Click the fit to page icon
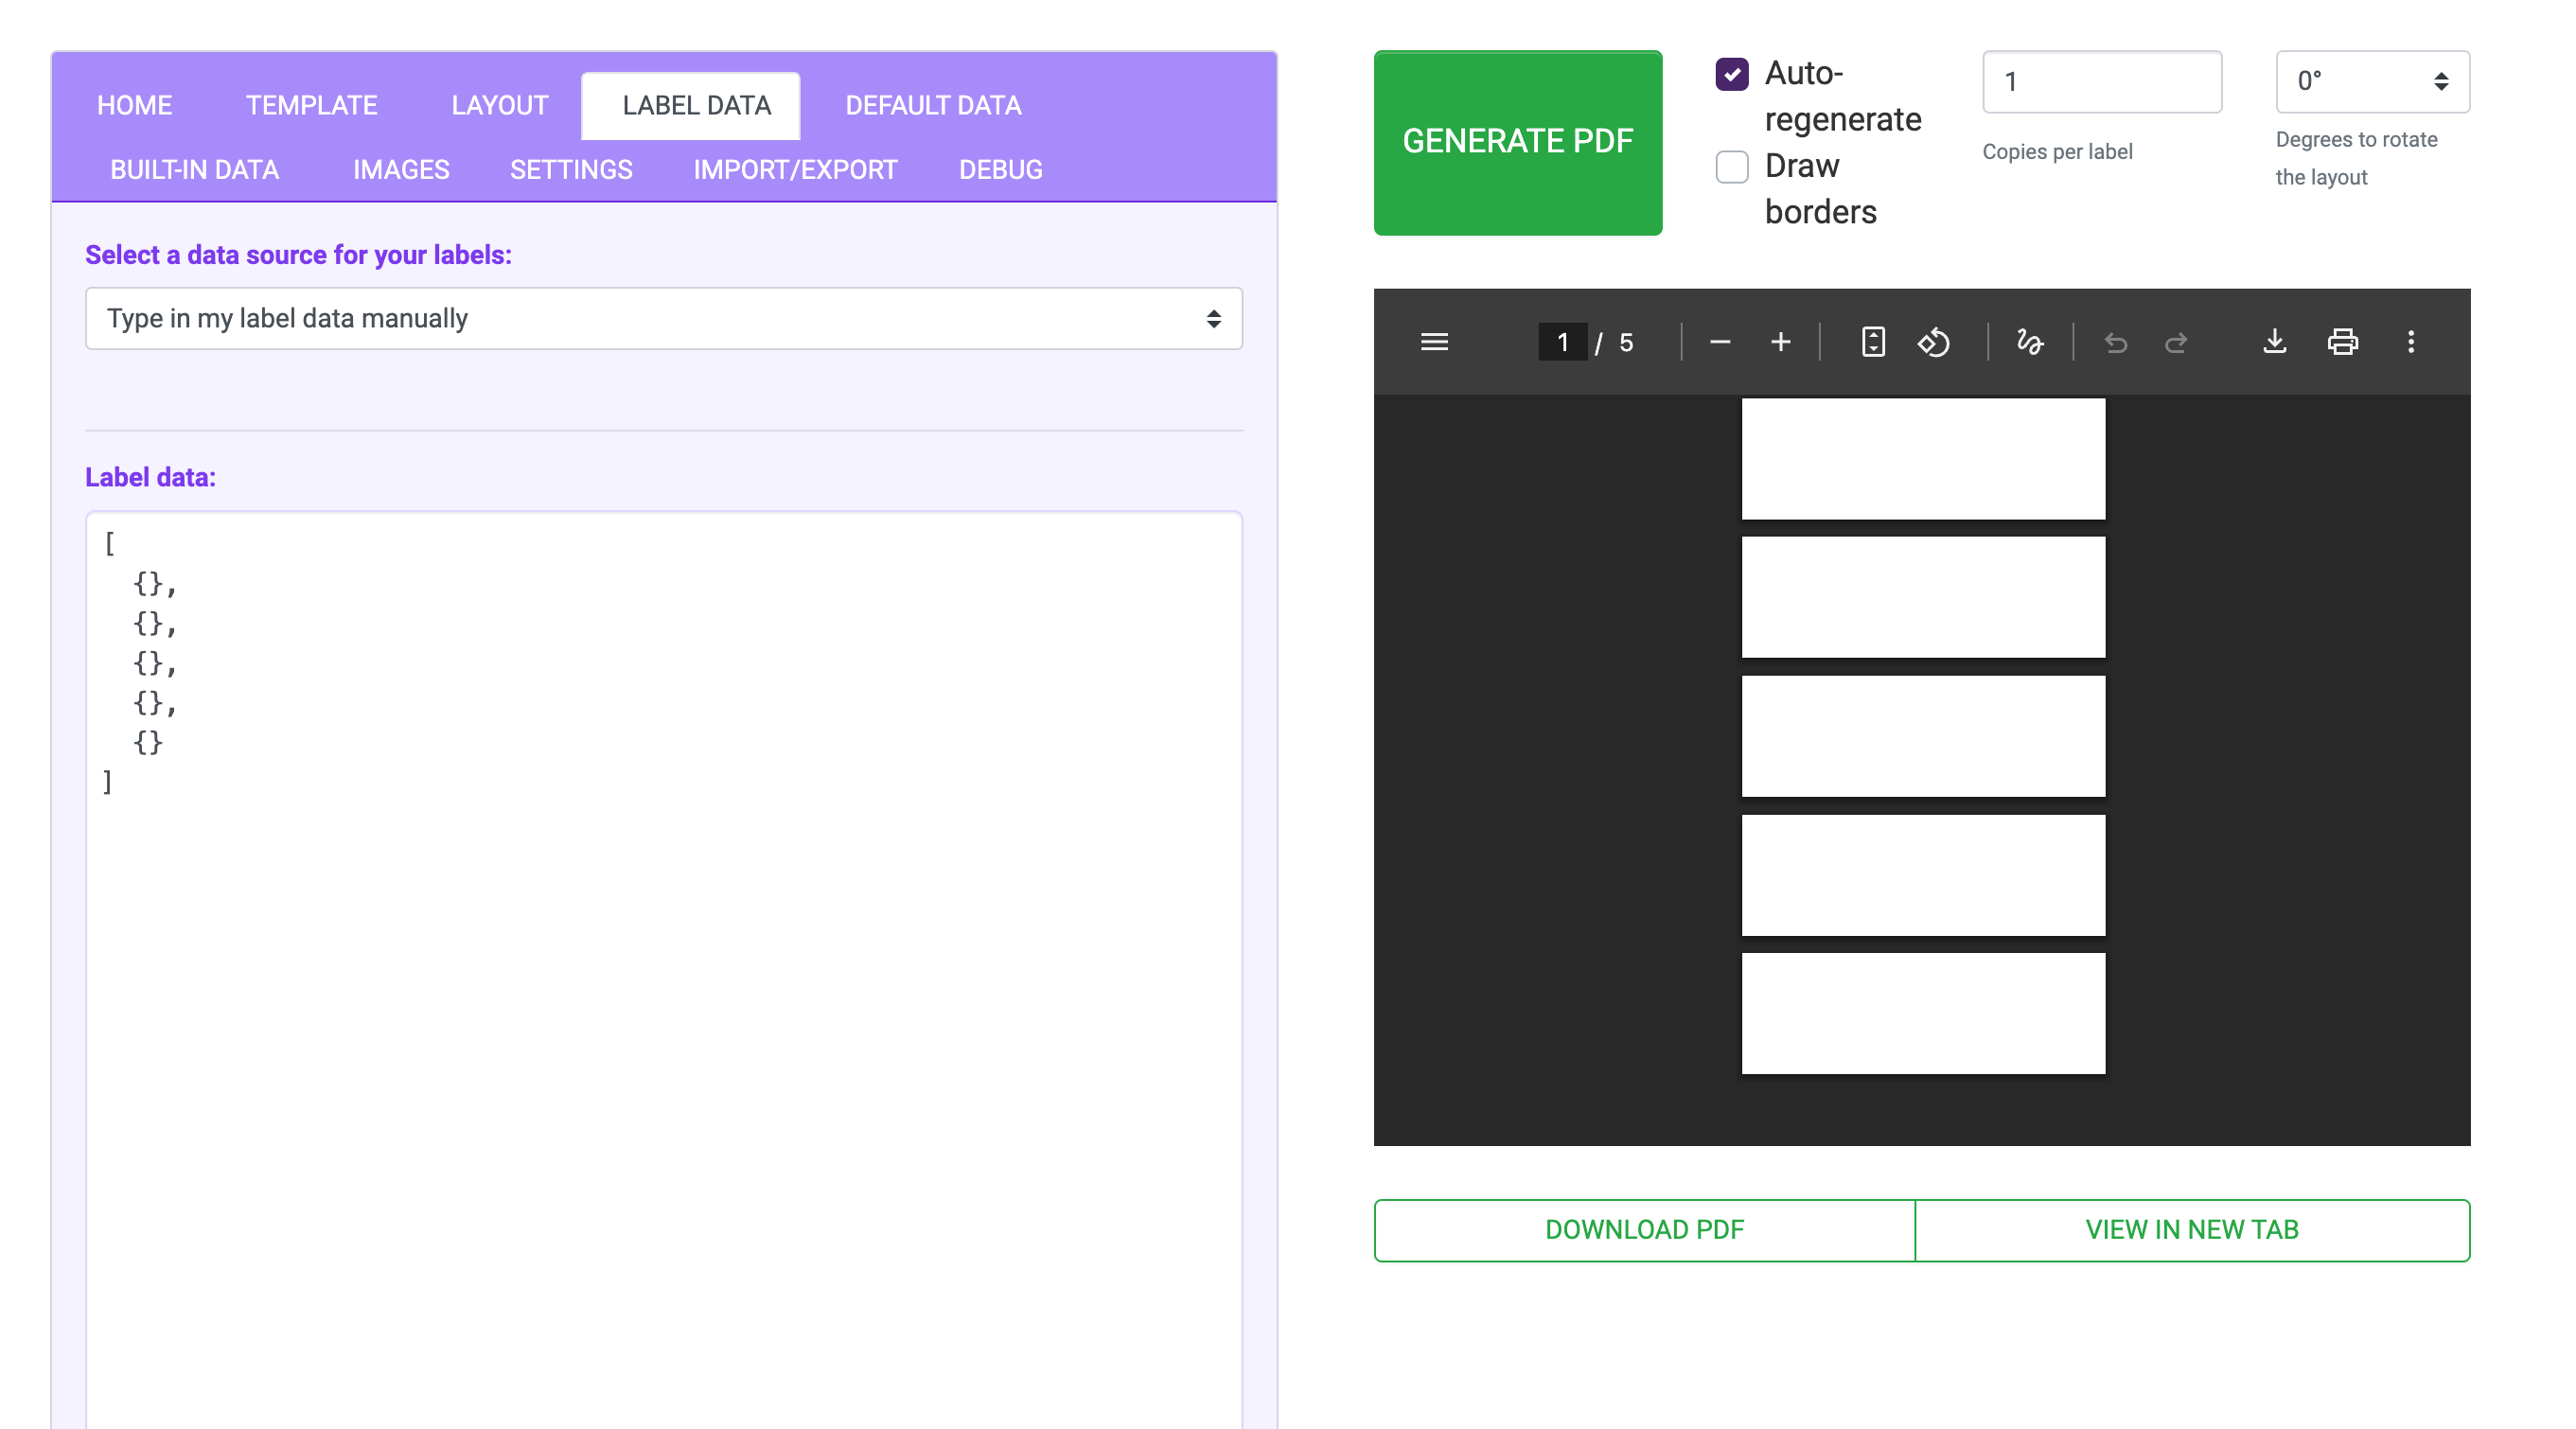Screen dimensions: 2576x1429 (1873, 342)
